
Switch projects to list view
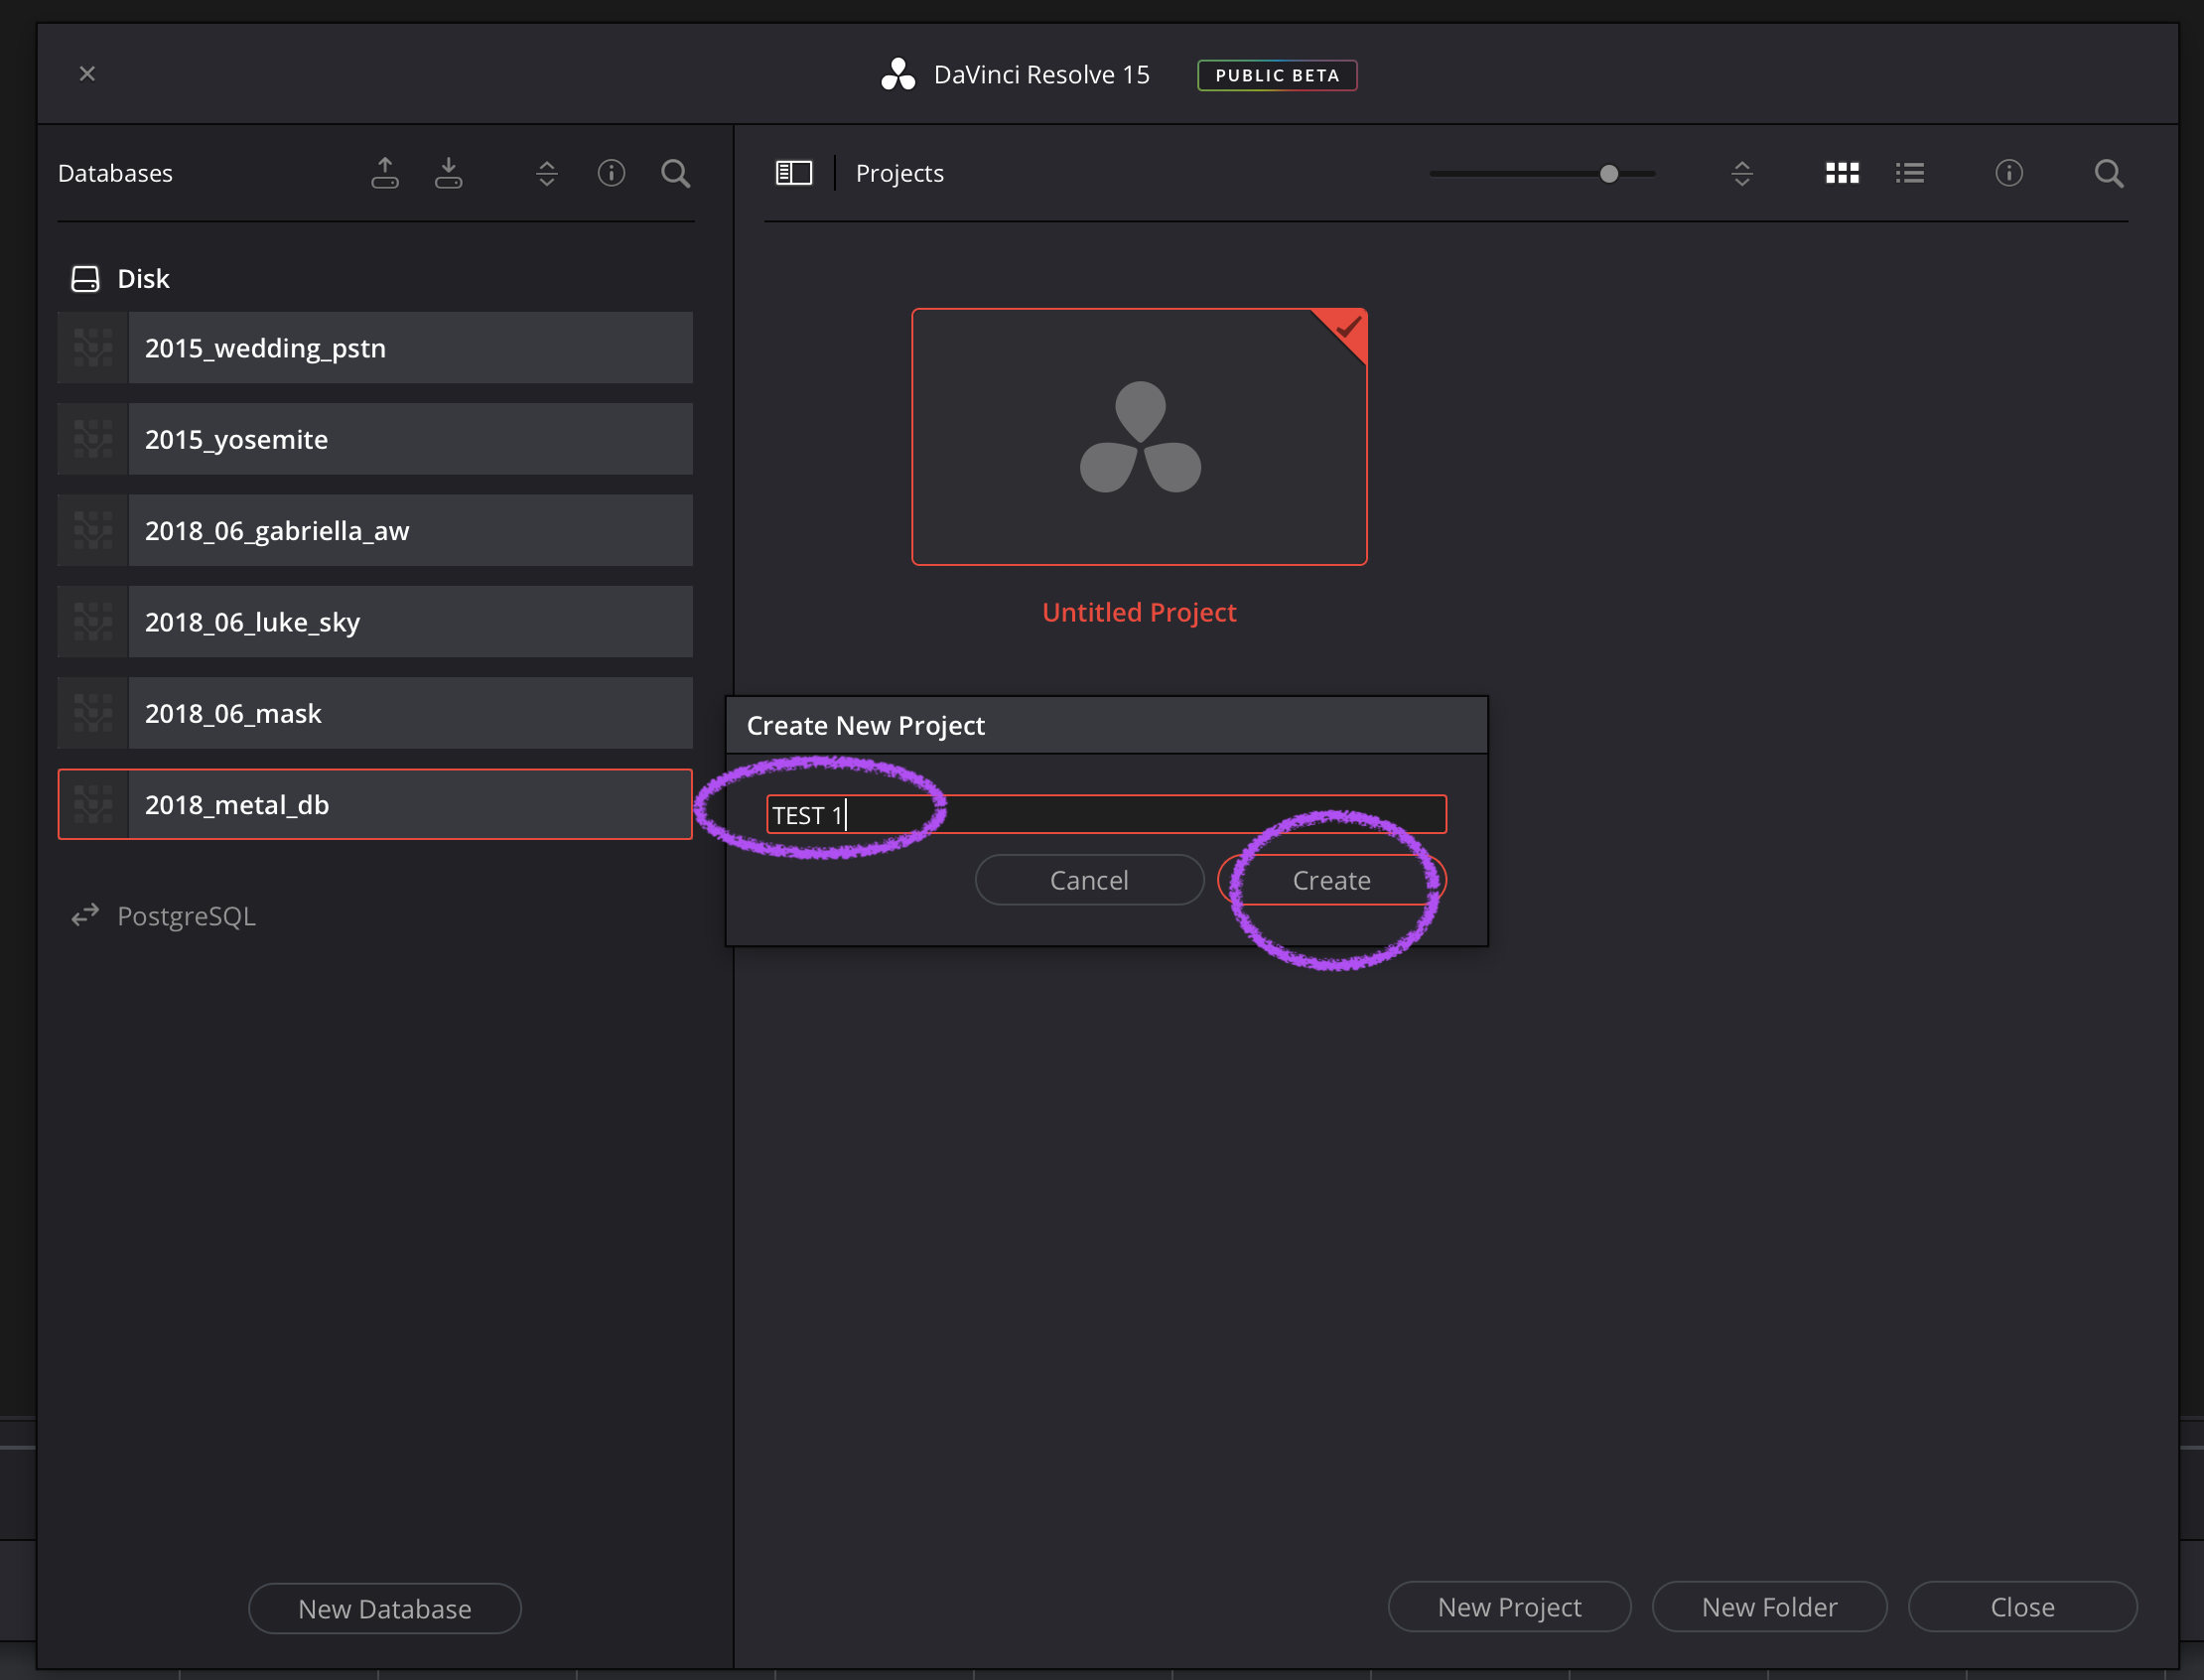pyautogui.click(x=1910, y=173)
